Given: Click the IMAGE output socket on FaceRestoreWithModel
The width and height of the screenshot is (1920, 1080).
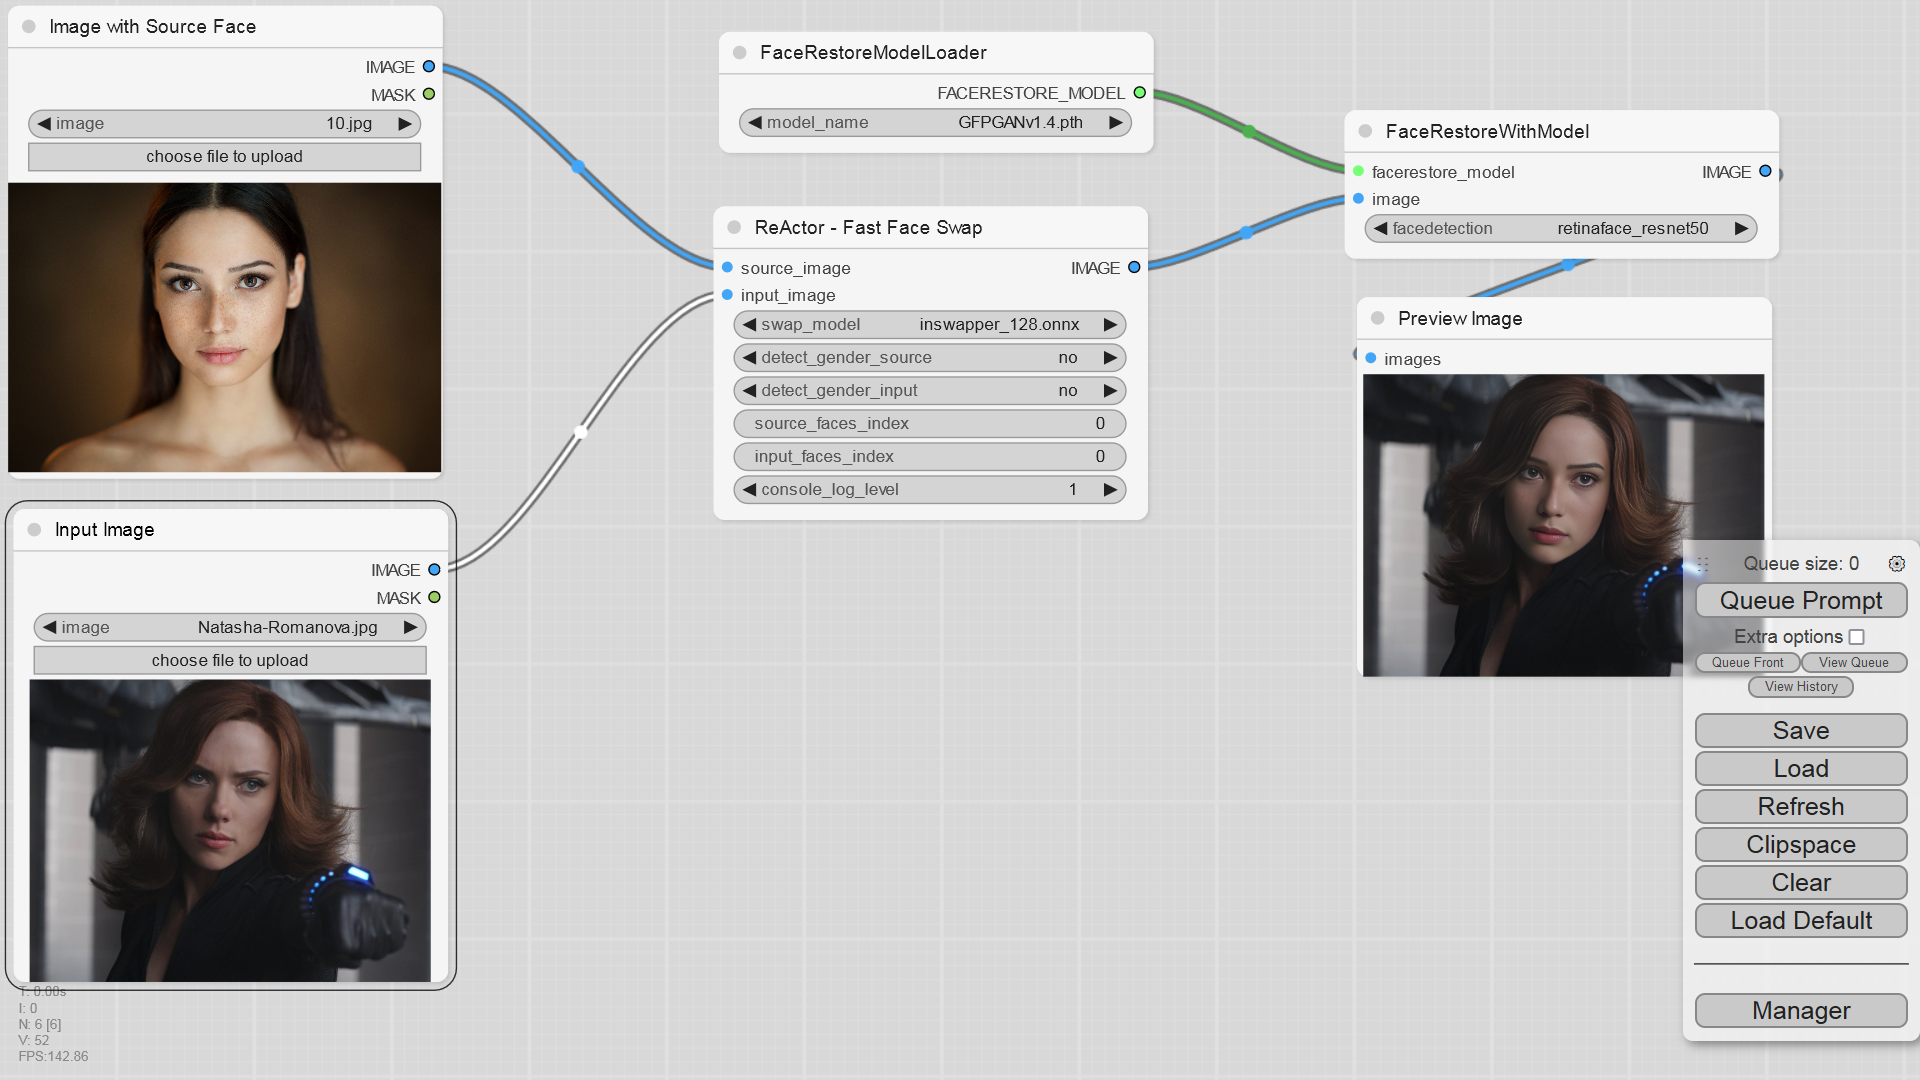Looking at the screenshot, I should pyautogui.click(x=1764, y=171).
